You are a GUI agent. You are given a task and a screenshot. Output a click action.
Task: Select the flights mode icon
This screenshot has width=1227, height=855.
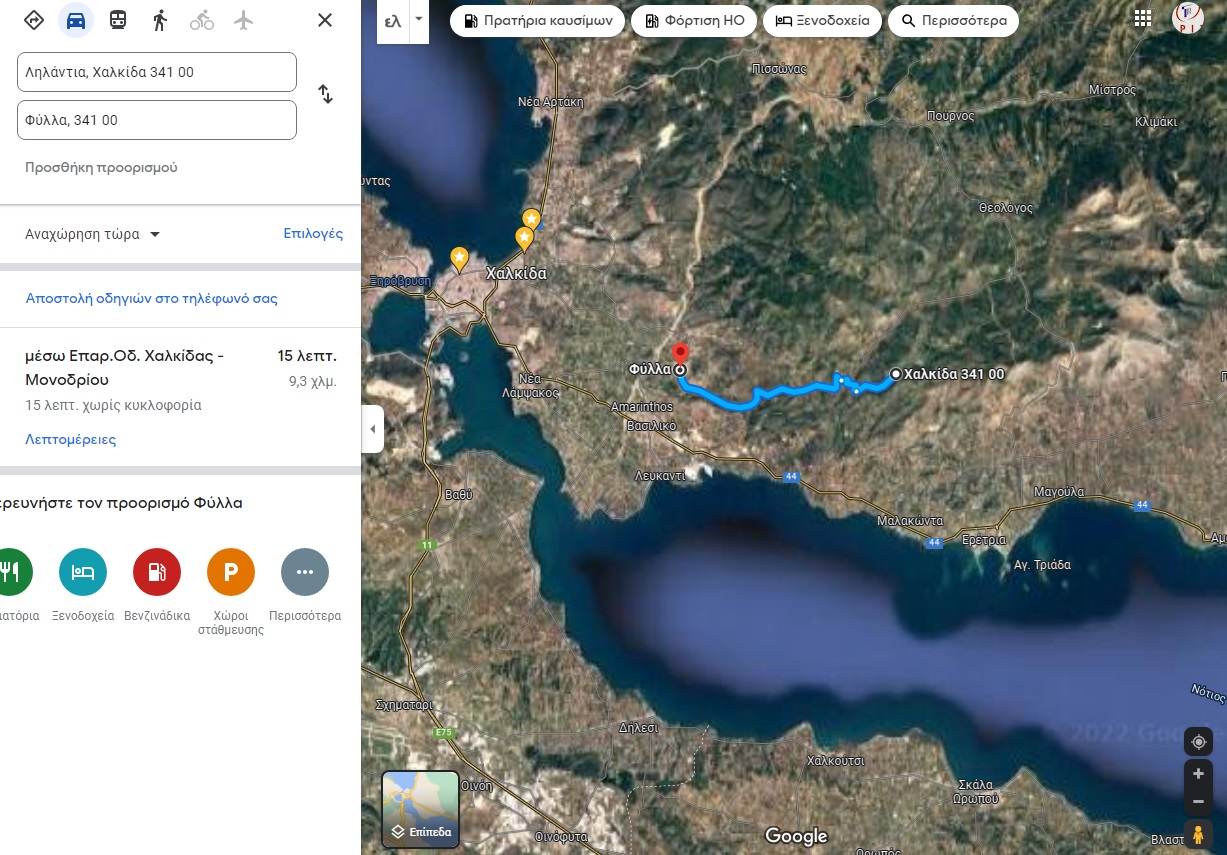(244, 20)
